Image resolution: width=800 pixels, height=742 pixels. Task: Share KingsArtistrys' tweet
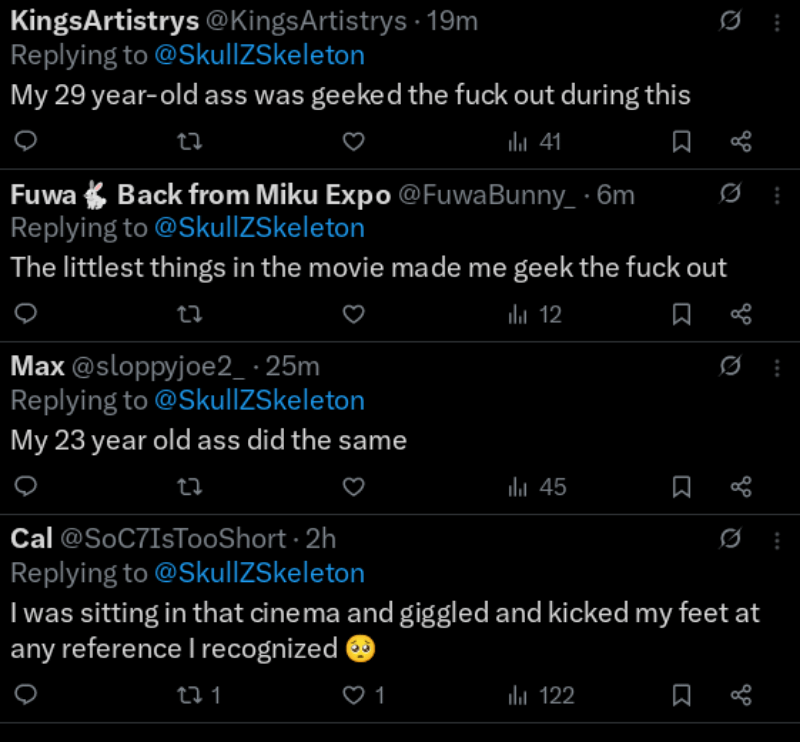741,142
